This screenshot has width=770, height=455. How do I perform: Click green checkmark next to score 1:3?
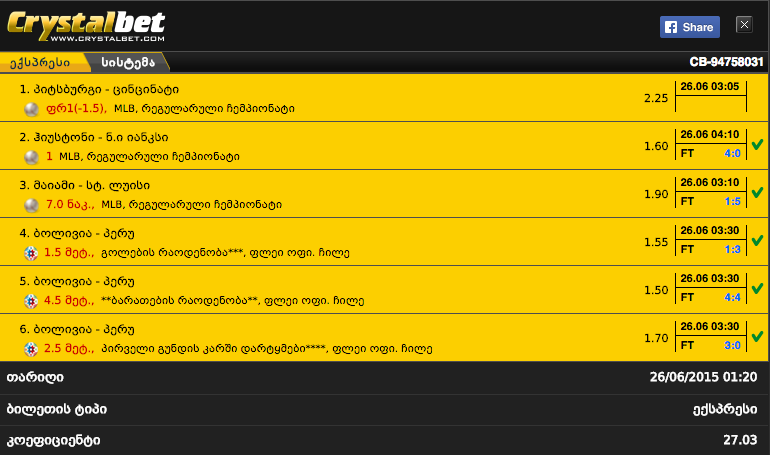click(757, 241)
